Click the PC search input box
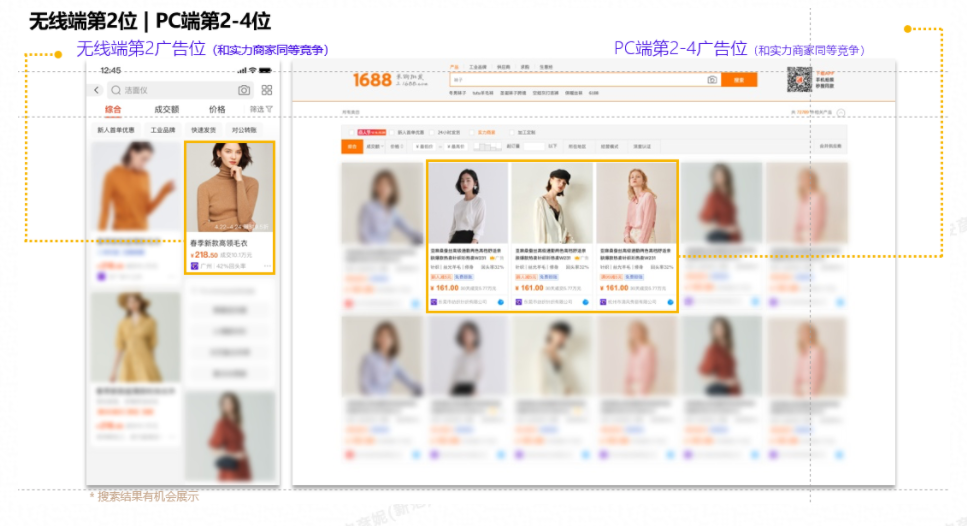Viewport: 967px width, 526px height. [x=585, y=80]
